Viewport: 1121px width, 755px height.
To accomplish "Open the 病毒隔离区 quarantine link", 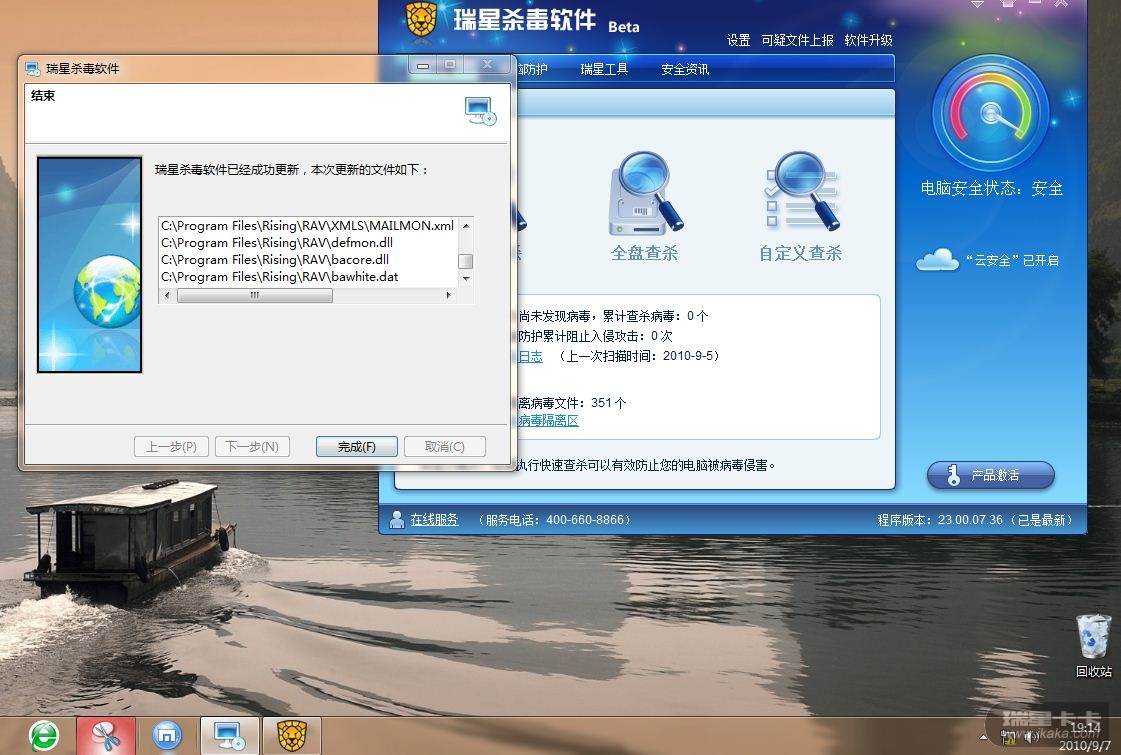I will click(x=548, y=420).
